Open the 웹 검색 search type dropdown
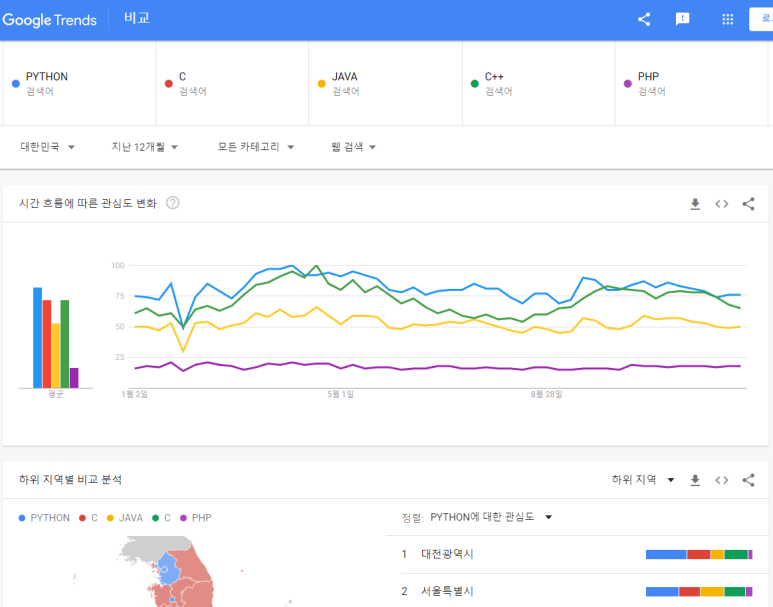The height and width of the screenshot is (607, 773). pos(353,147)
